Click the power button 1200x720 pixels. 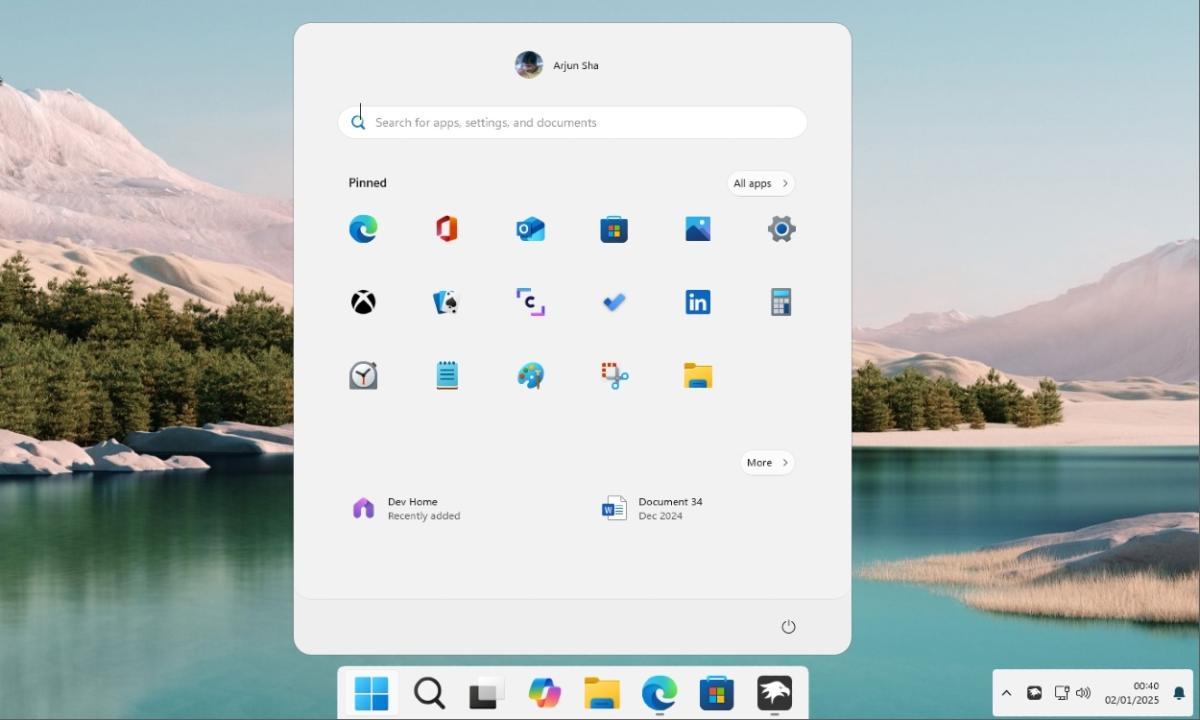pos(789,626)
